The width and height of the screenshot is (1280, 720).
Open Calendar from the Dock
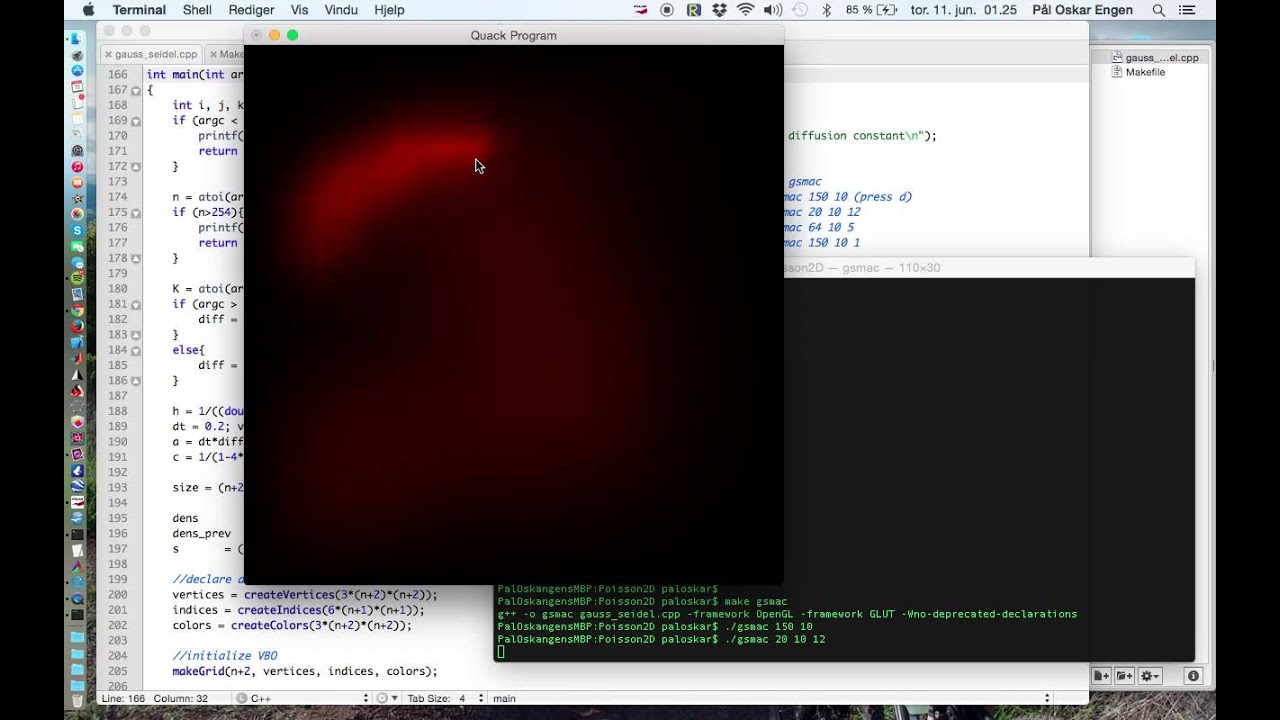tap(78, 86)
